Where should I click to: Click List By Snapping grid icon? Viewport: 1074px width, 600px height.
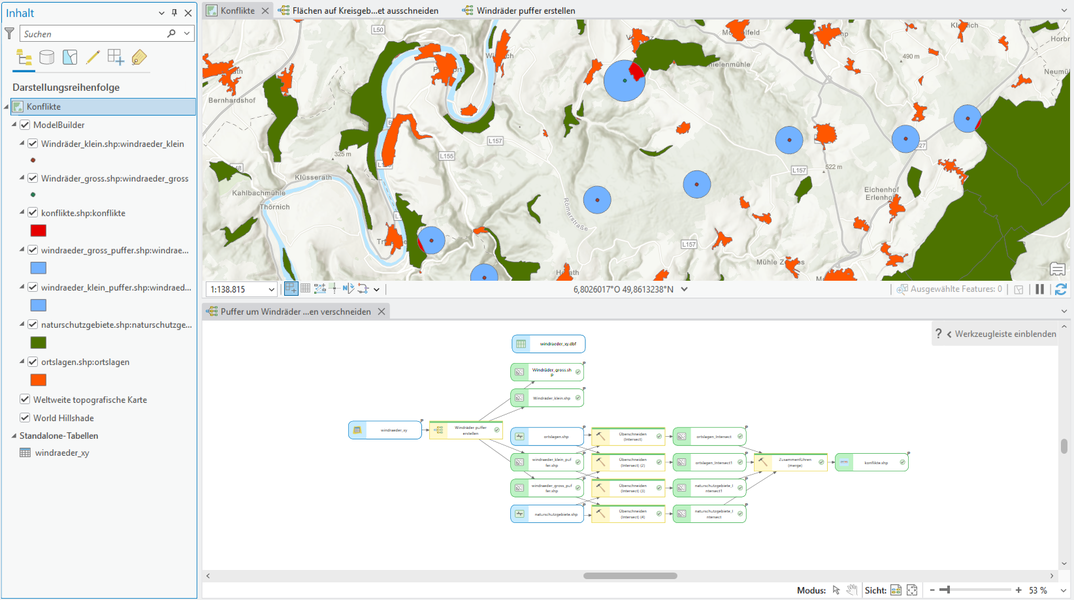(116, 58)
